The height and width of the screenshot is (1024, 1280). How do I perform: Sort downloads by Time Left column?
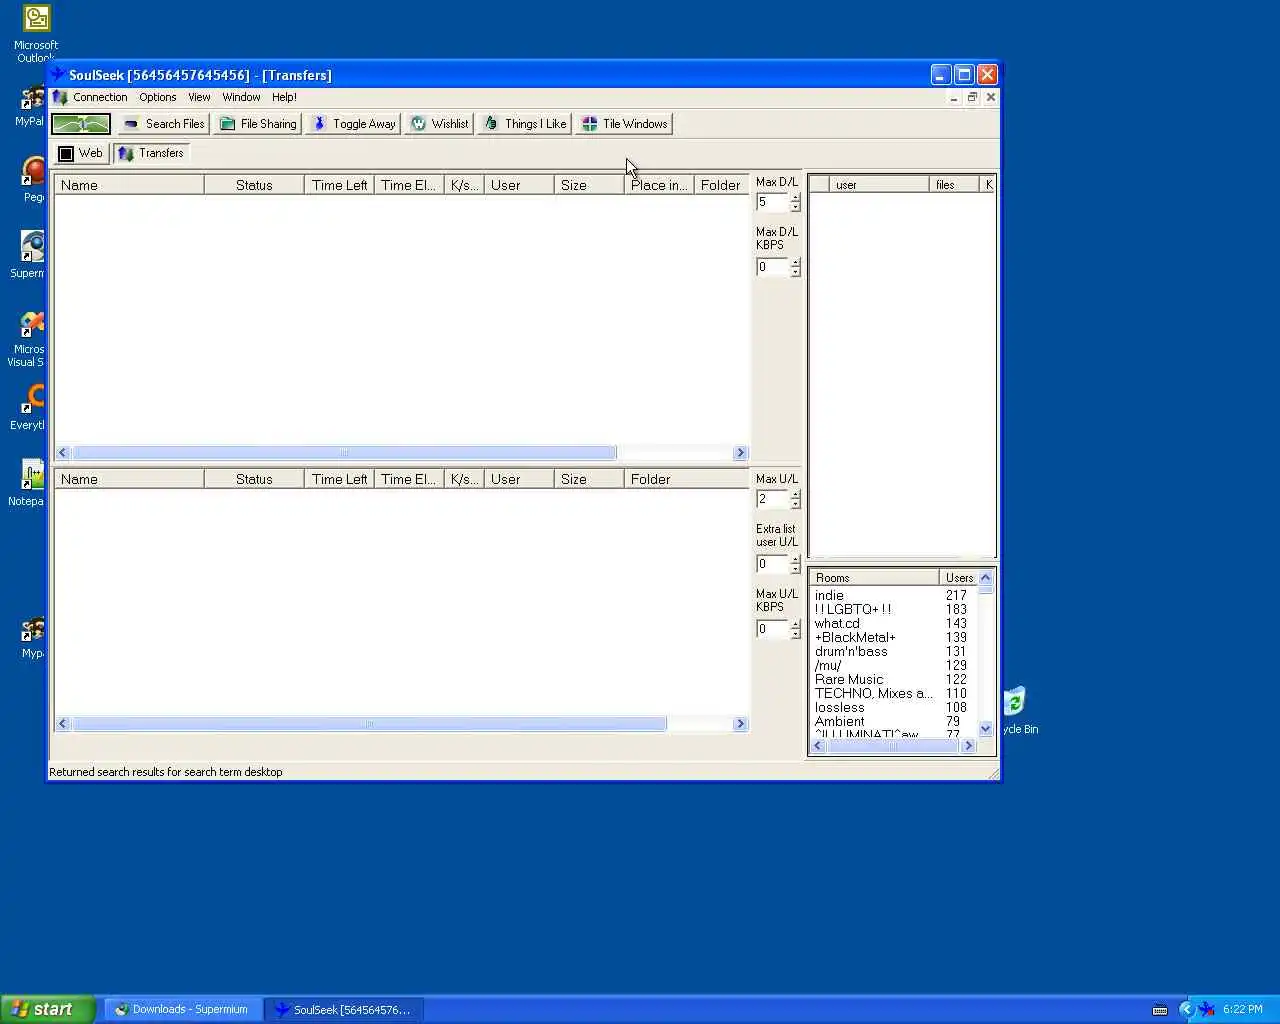[339, 185]
